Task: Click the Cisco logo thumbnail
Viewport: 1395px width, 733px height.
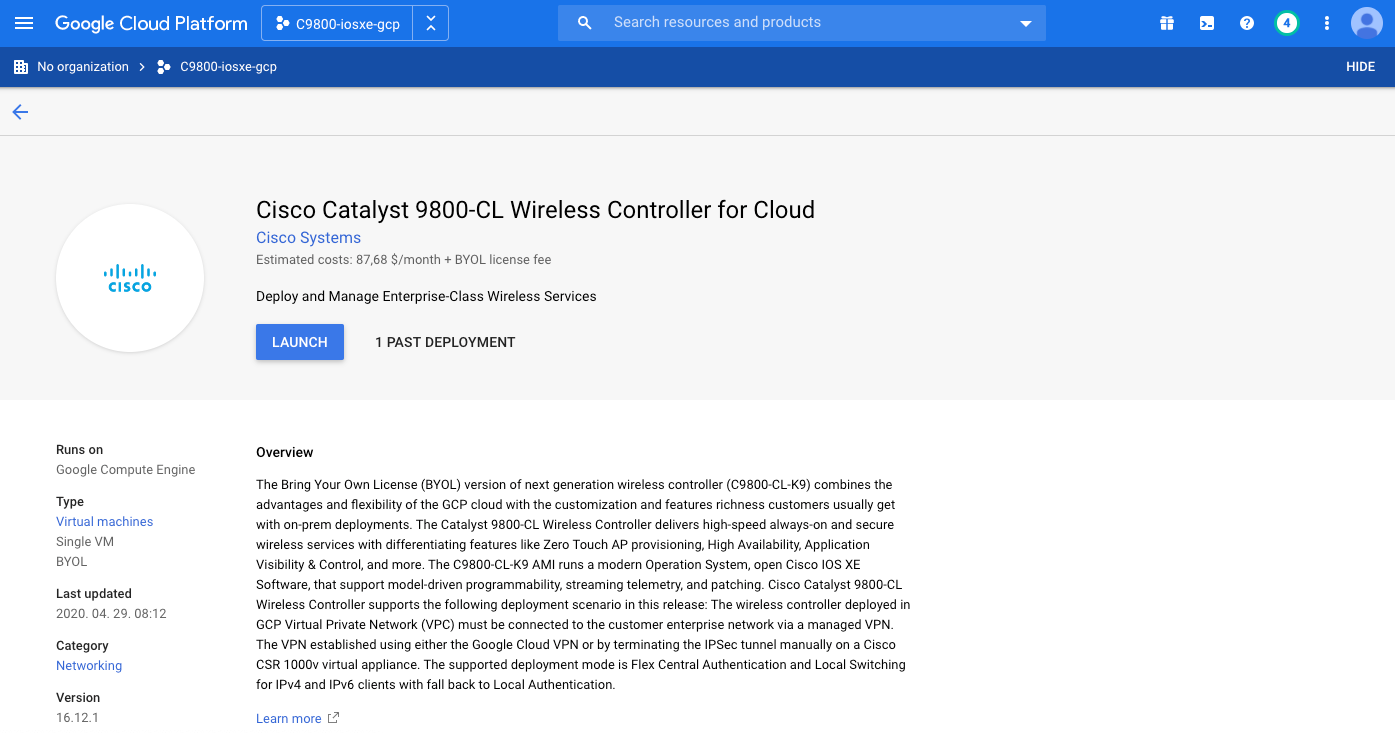Action: 130,278
